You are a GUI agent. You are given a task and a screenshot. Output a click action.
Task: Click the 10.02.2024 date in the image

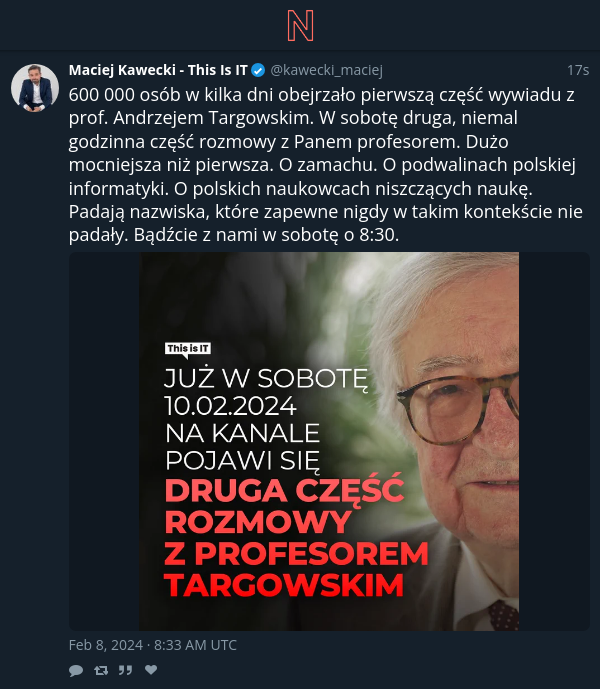(x=230, y=406)
